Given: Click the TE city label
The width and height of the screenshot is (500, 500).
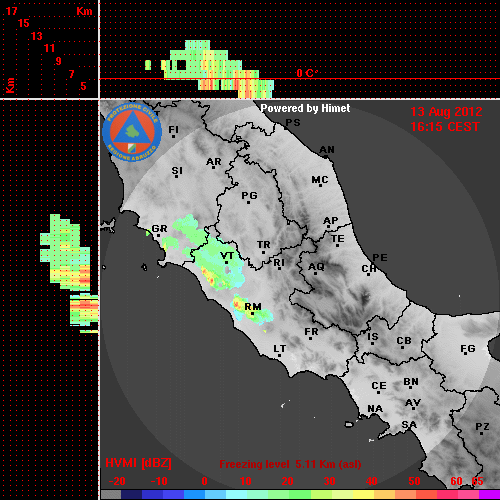Looking at the screenshot, I should [x=338, y=239].
